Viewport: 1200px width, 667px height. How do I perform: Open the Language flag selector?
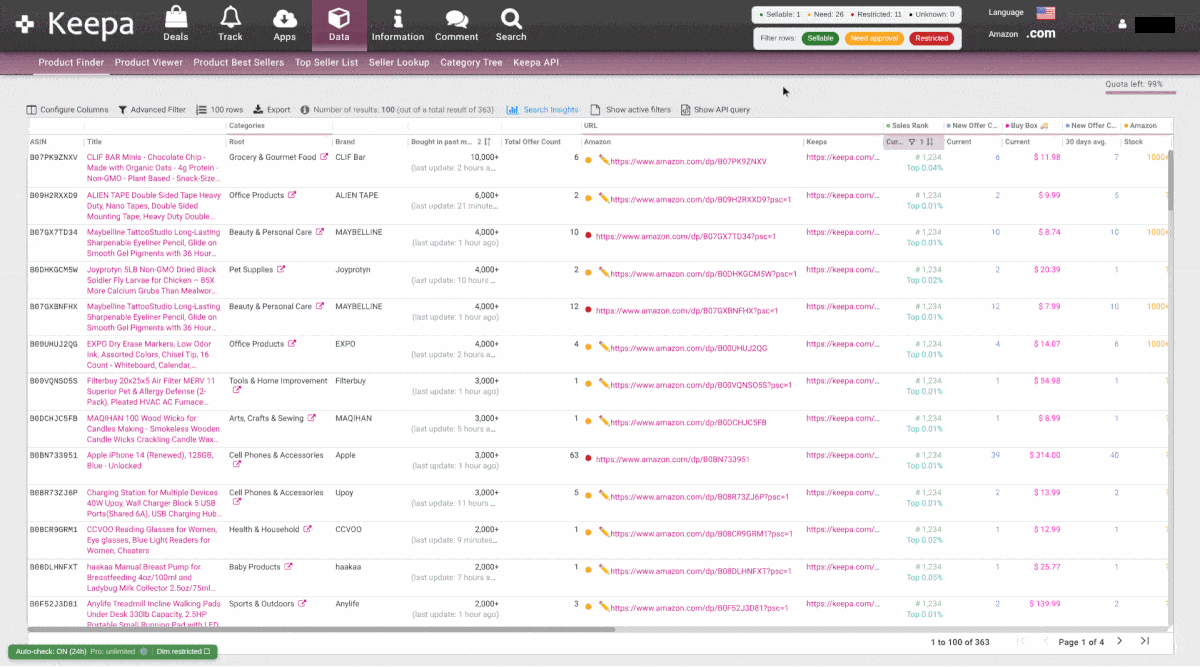point(1046,12)
